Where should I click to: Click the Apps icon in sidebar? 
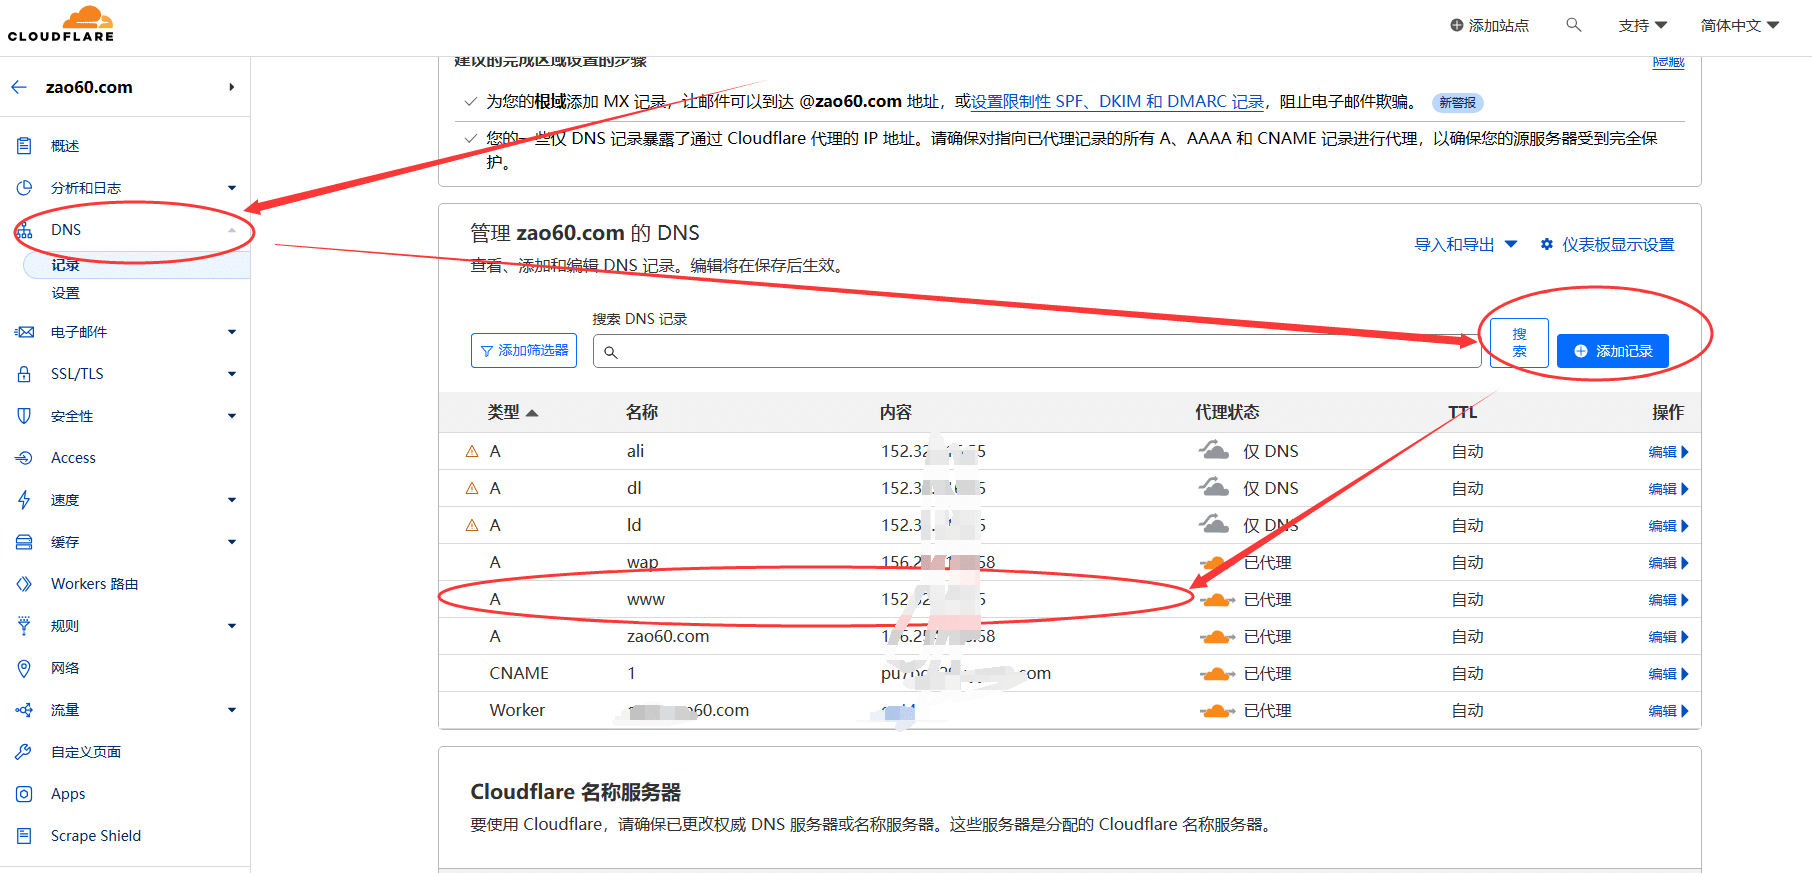[24, 794]
